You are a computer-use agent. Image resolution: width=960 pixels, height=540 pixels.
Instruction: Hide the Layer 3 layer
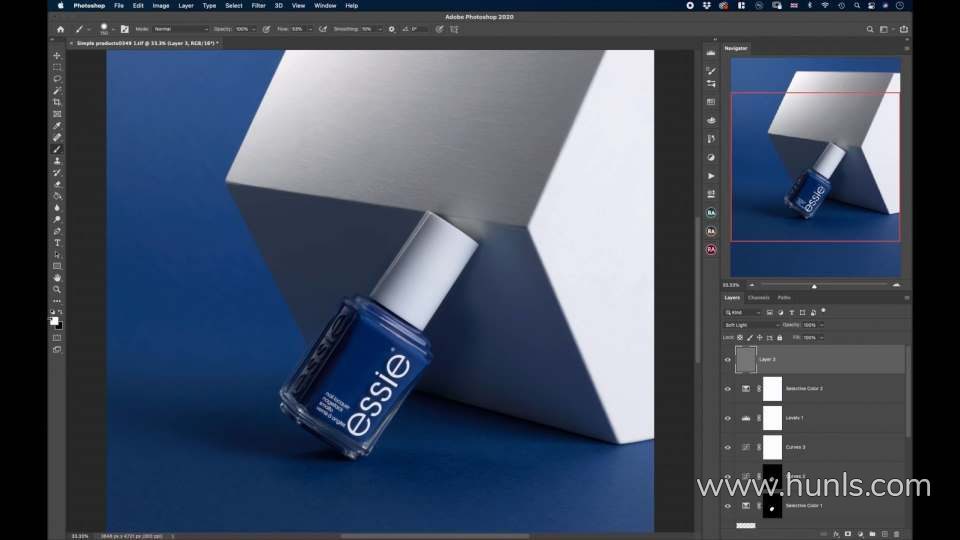[x=727, y=360]
